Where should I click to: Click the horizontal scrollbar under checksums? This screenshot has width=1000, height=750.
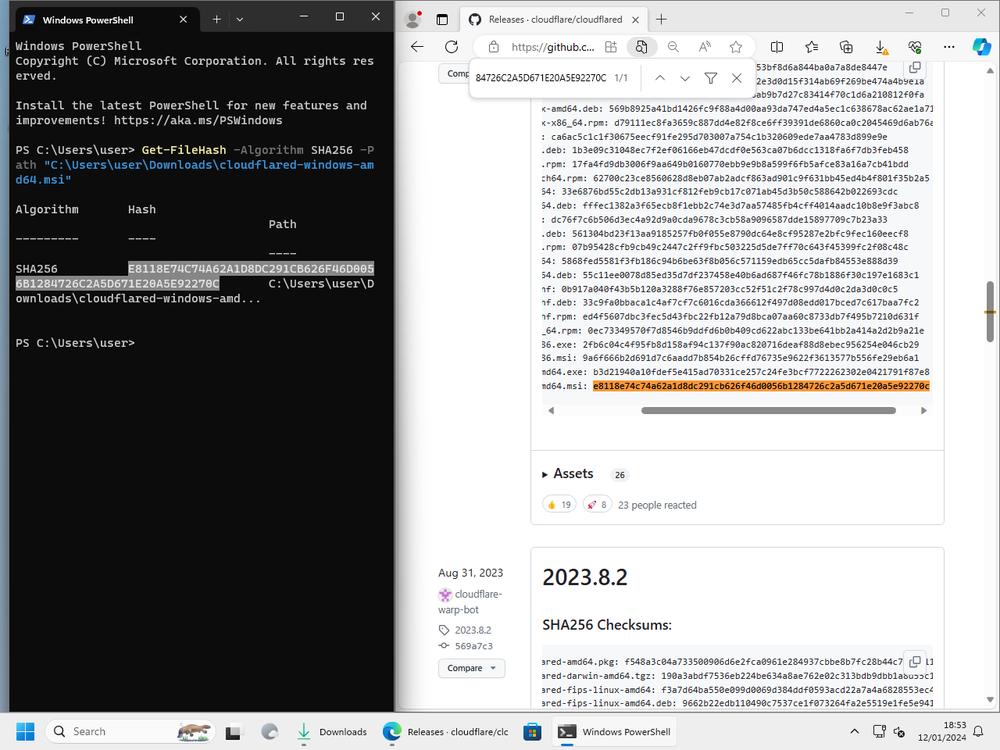[768, 411]
